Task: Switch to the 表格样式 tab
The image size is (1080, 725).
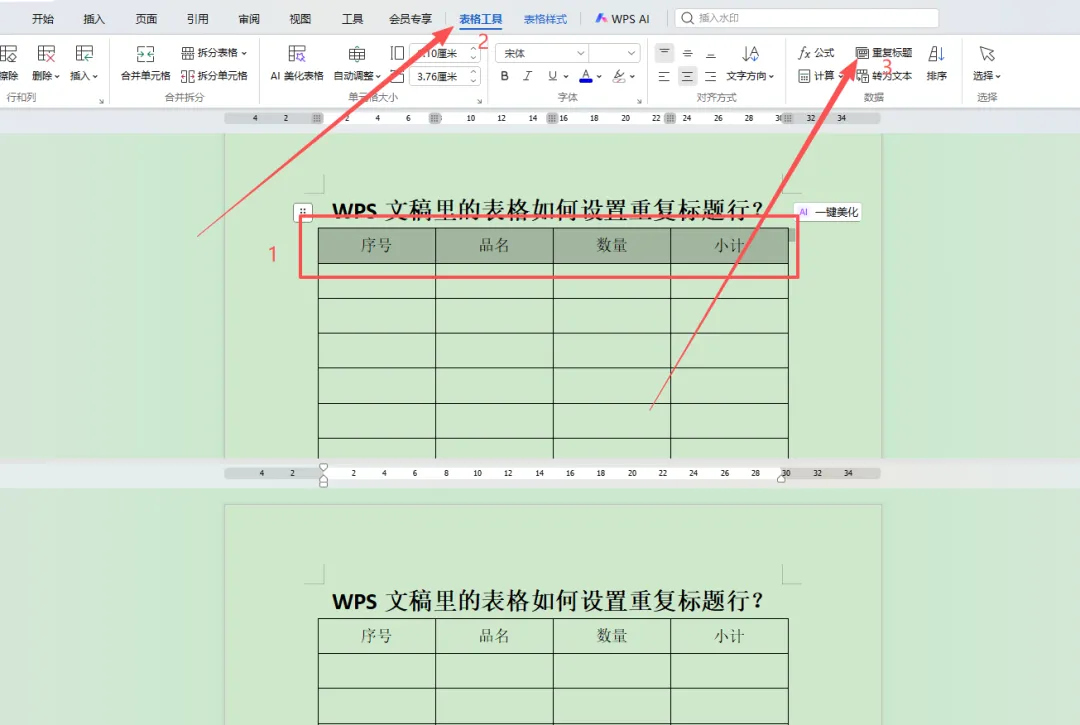Action: coord(546,19)
